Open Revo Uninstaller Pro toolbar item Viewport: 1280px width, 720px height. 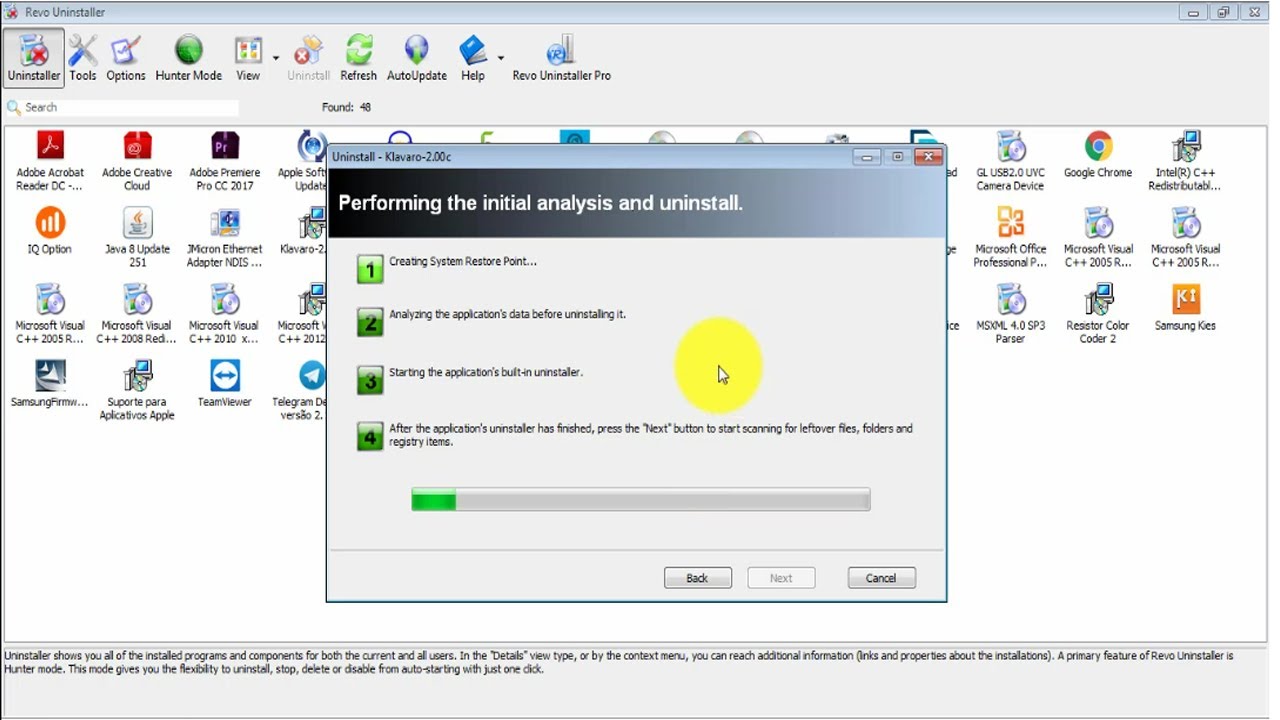tap(562, 58)
